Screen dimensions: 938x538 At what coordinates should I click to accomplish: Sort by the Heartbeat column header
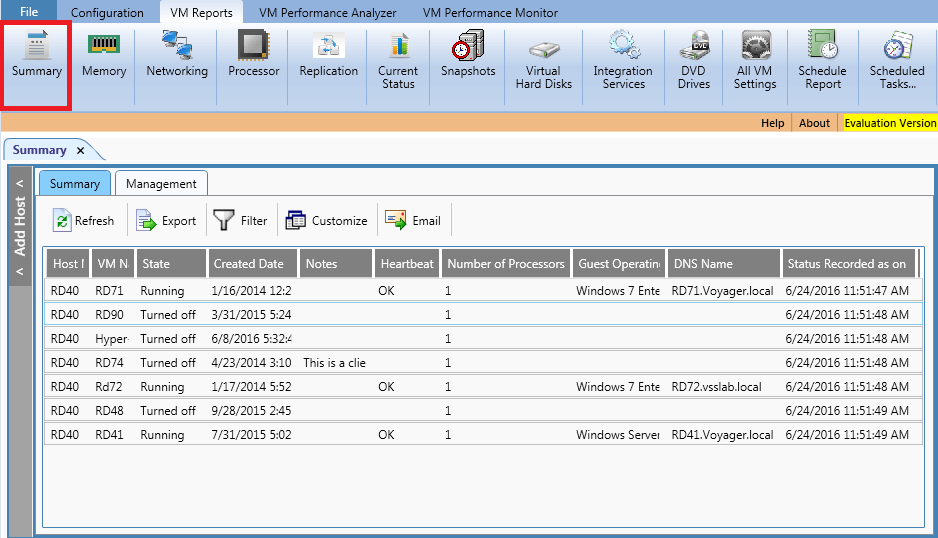[x=407, y=263]
